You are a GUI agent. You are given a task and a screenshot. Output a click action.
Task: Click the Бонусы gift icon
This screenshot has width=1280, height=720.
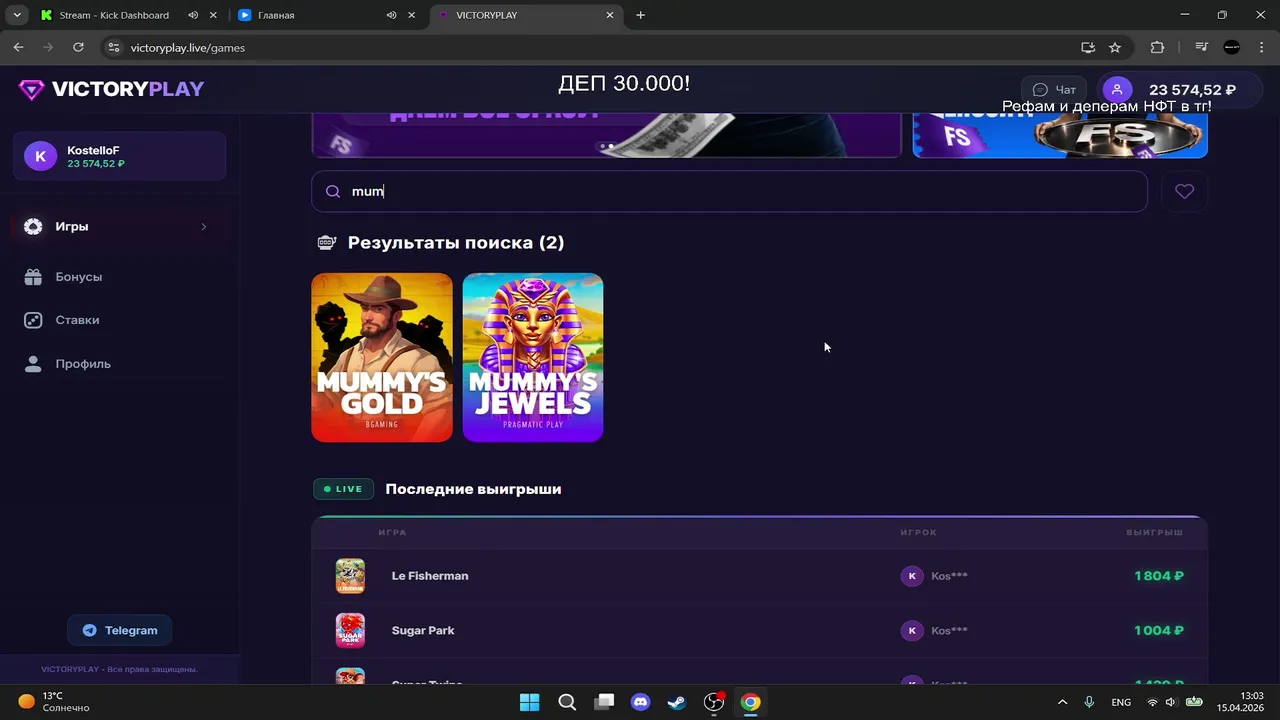tap(33, 277)
